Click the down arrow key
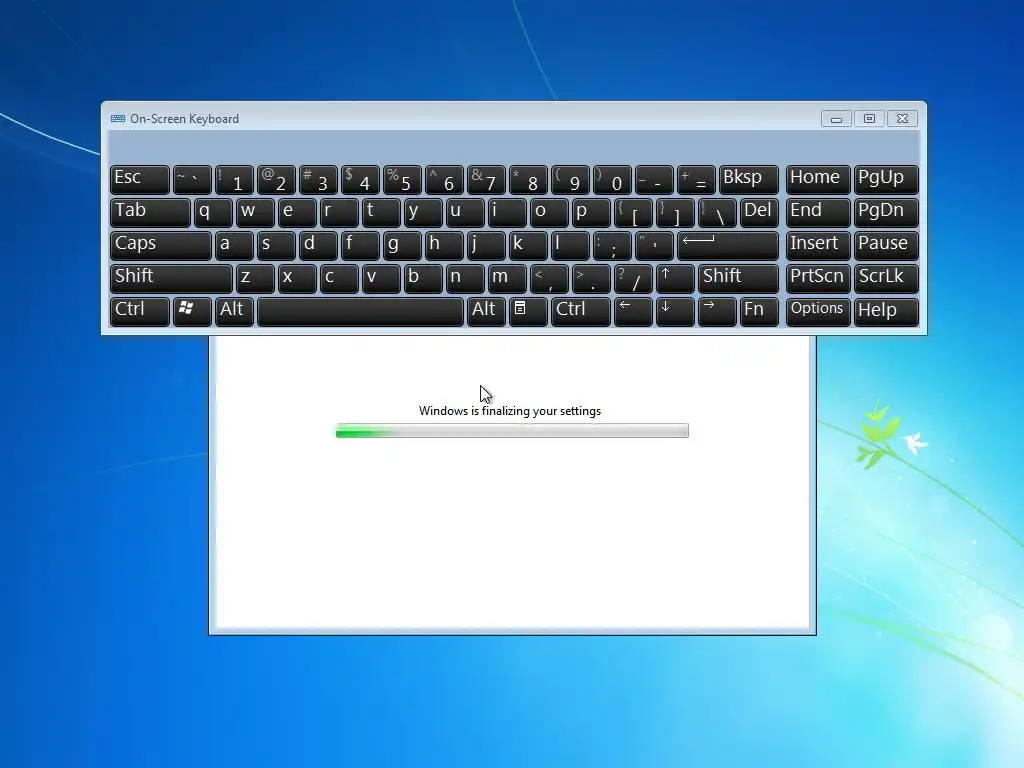This screenshot has width=1024, height=768. click(x=675, y=311)
